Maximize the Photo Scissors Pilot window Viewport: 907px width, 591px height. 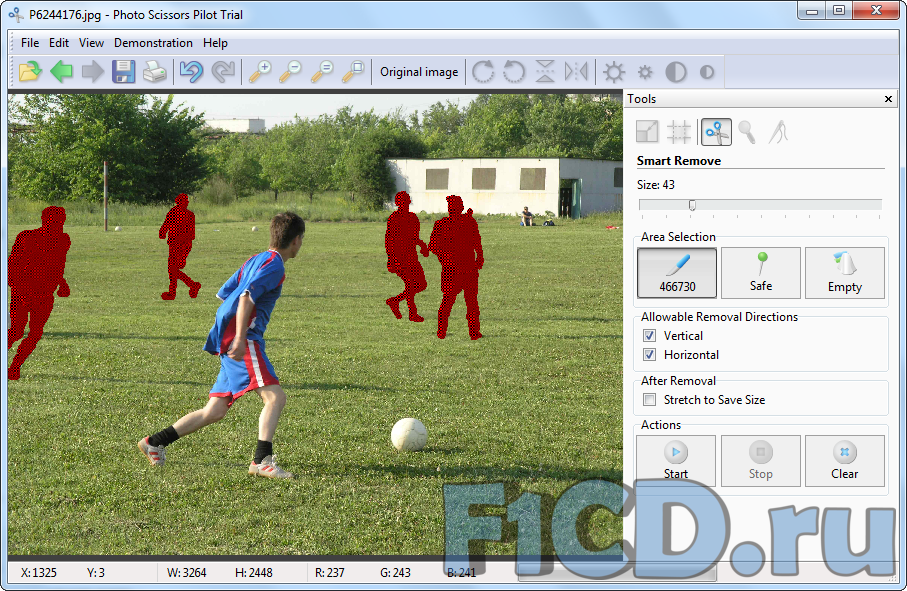839,11
